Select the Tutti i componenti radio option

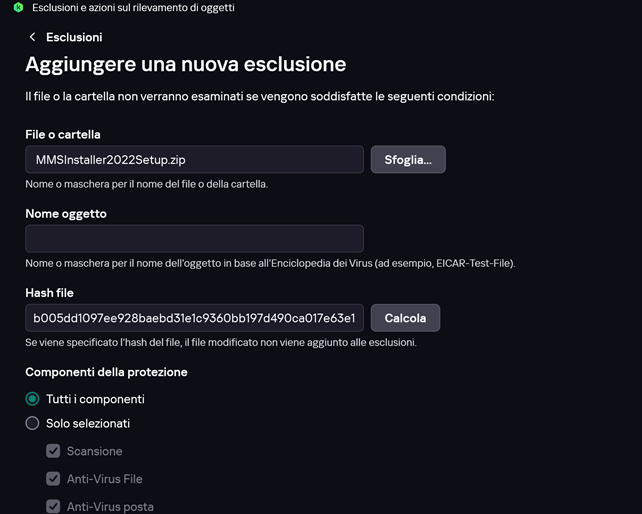(x=32, y=399)
